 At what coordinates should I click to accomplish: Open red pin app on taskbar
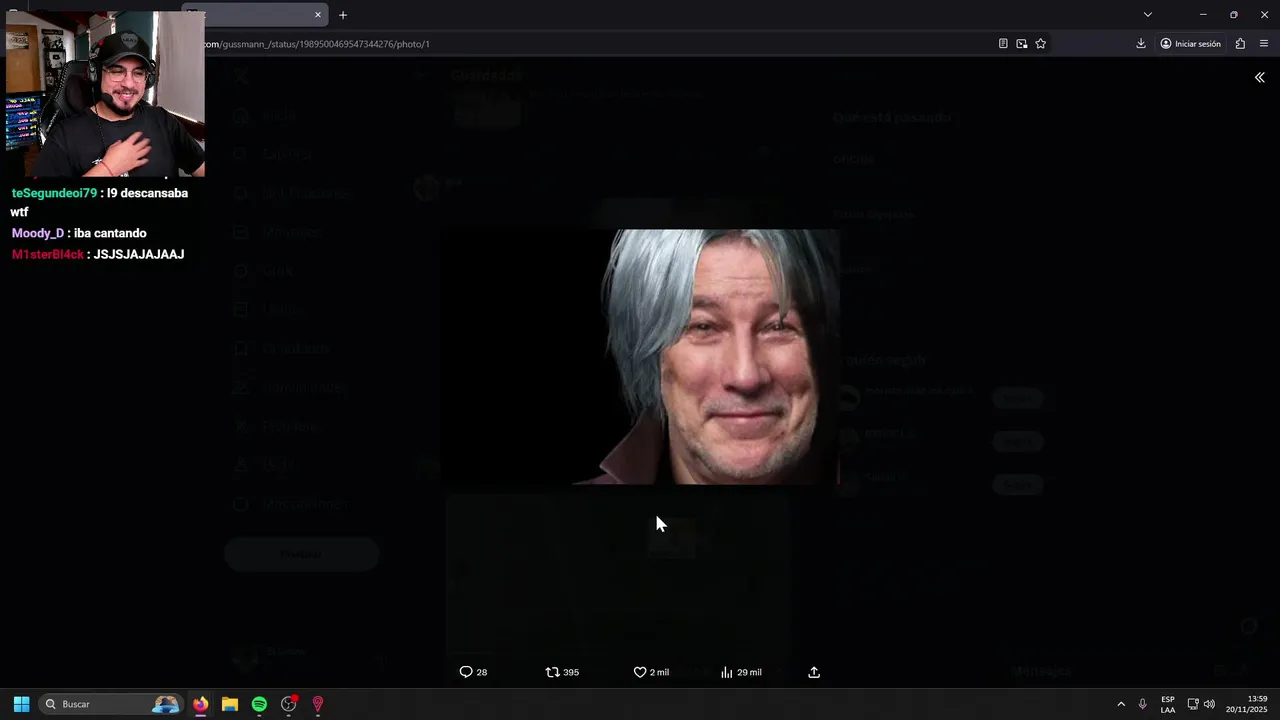click(x=318, y=704)
